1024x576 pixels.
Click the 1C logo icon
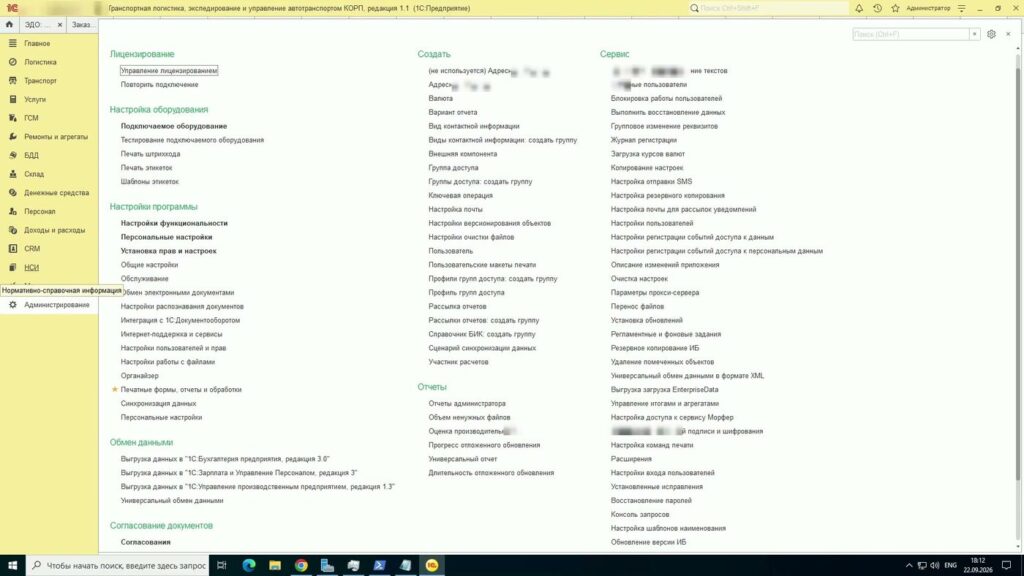(12, 8)
